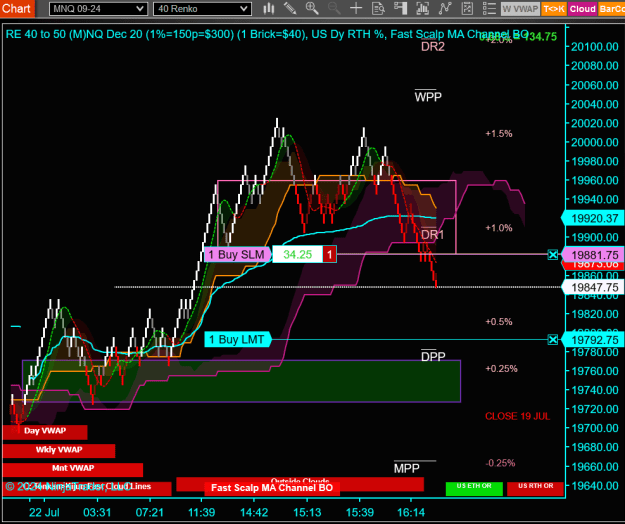The width and height of the screenshot is (625, 524).
Task: Select the 19847.75 white price marker
Action: point(593,287)
